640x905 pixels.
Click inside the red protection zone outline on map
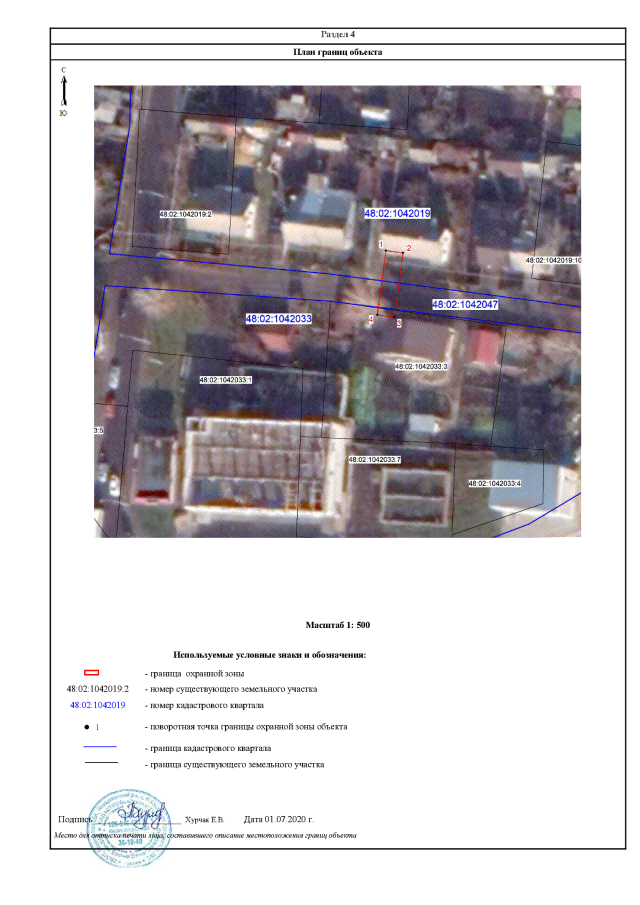(390, 284)
